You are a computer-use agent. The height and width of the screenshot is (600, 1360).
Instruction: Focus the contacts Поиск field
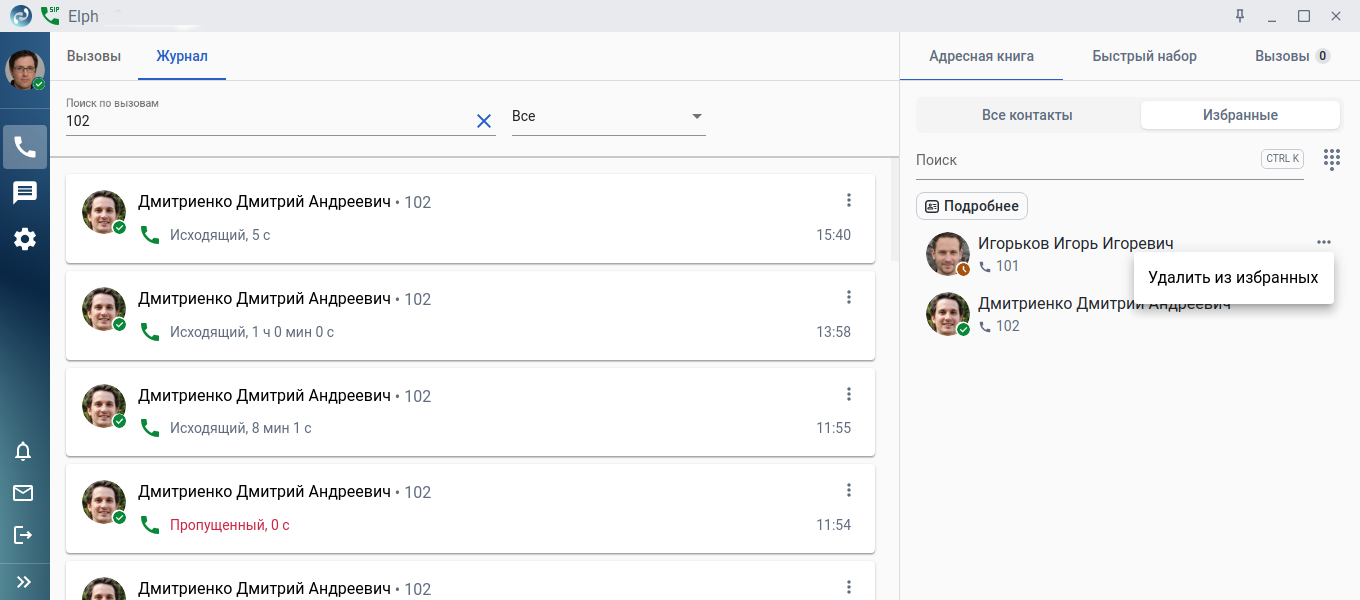click(1085, 160)
